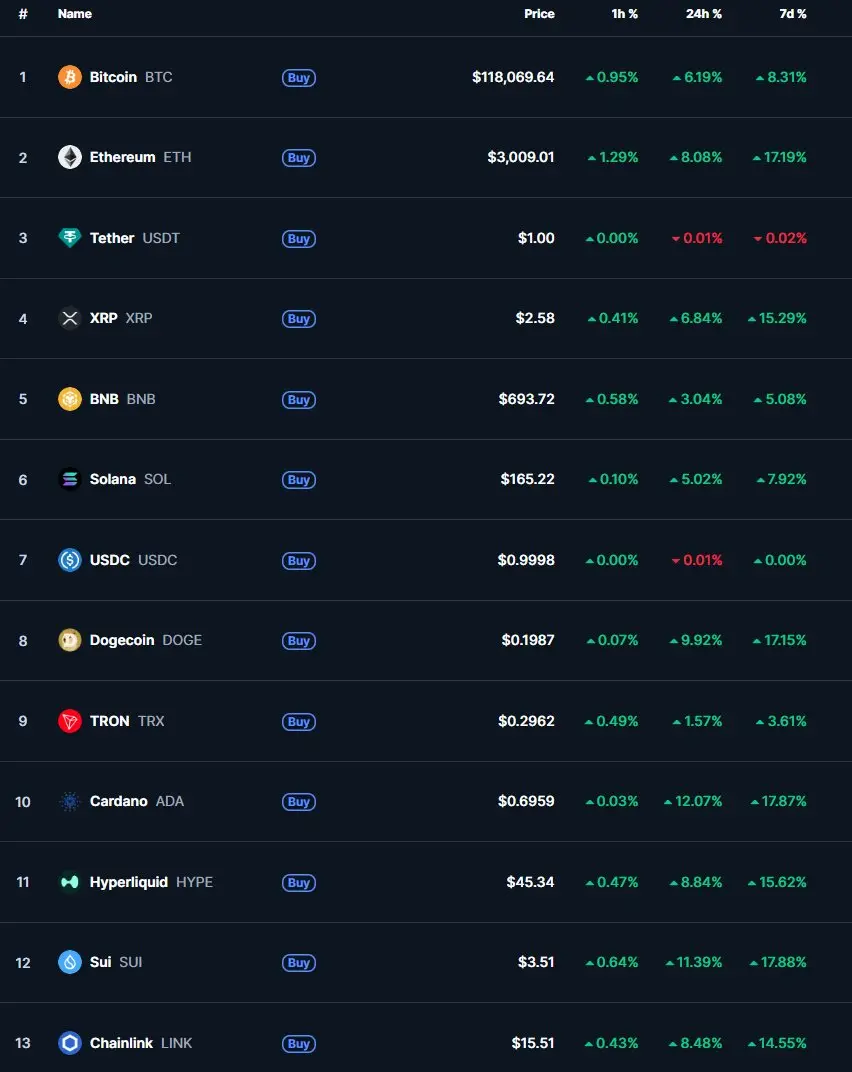Sort table by the Price column header
Viewport: 852px width, 1072px height.
(x=540, y=14)
